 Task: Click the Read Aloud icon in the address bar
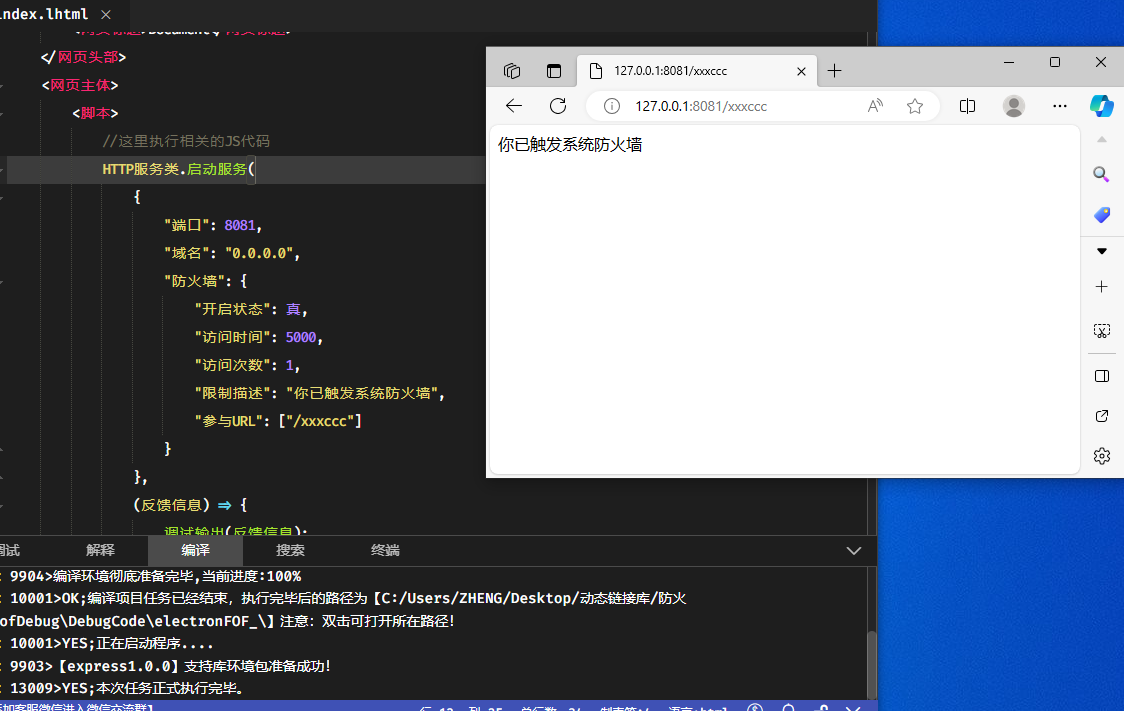(x=875, y=106)
